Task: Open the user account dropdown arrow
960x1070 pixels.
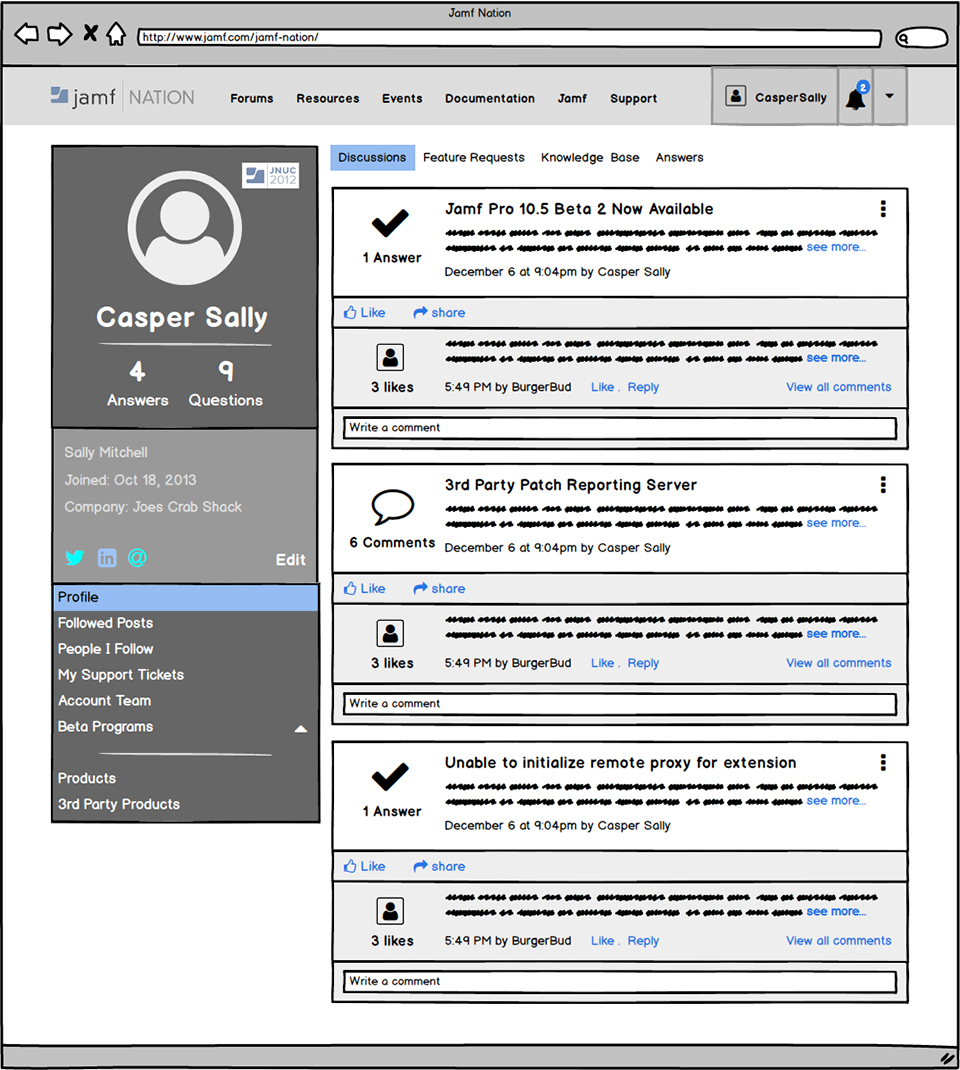Action: point(890,97)
